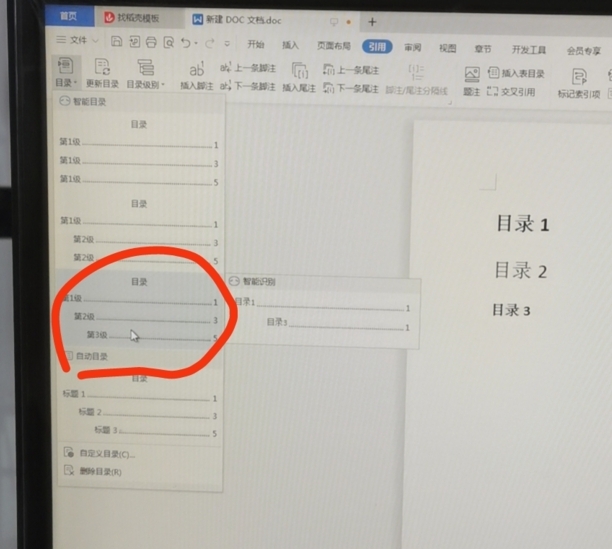Select the 引用 ribbon tab

point(377,47)
